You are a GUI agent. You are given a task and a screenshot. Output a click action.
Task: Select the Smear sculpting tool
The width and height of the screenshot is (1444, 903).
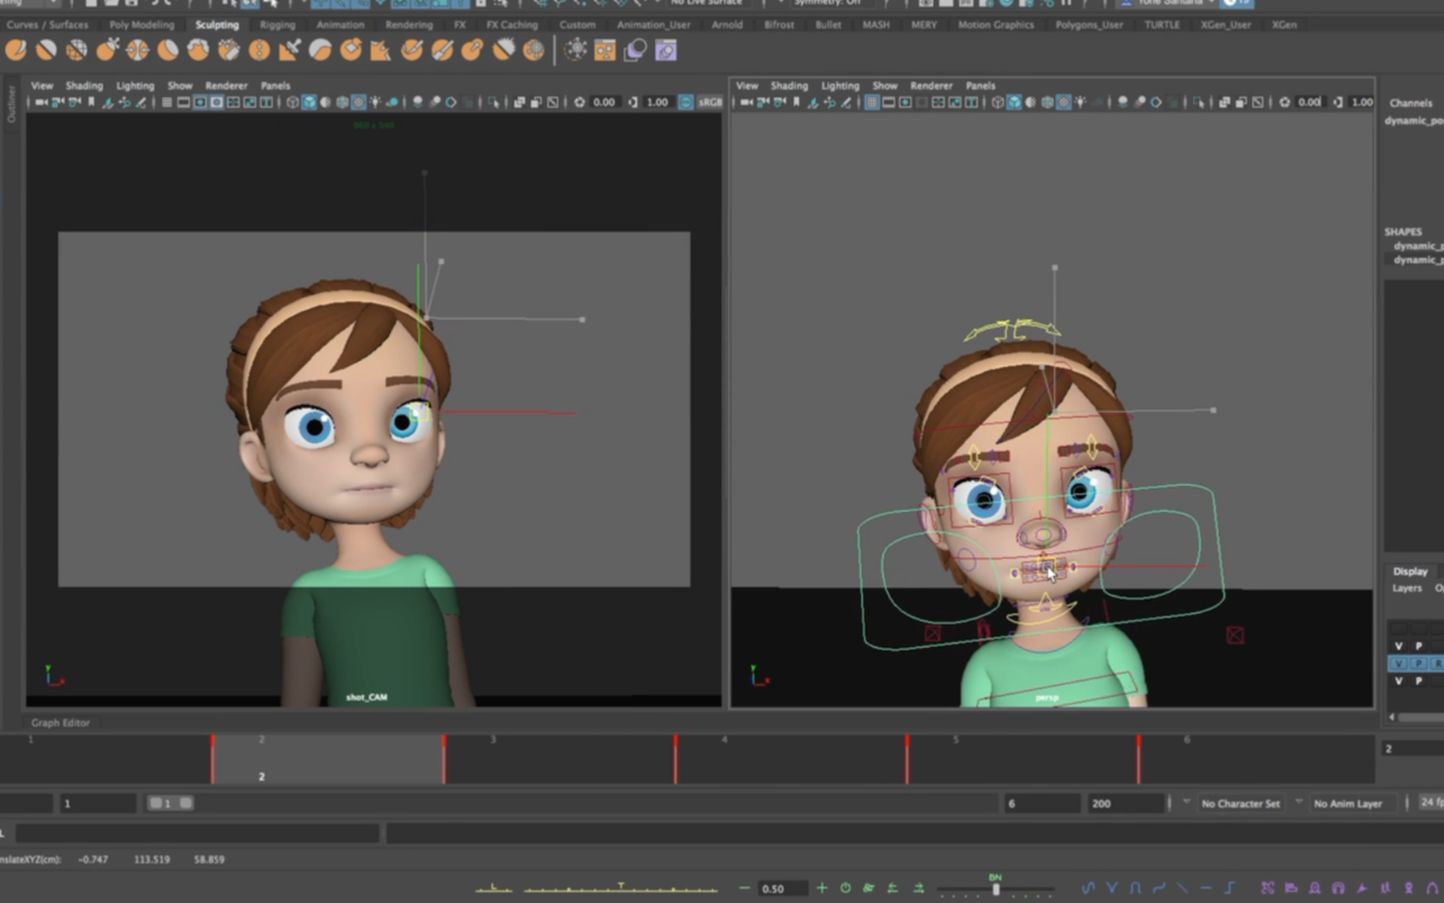(x=442, y=49)
